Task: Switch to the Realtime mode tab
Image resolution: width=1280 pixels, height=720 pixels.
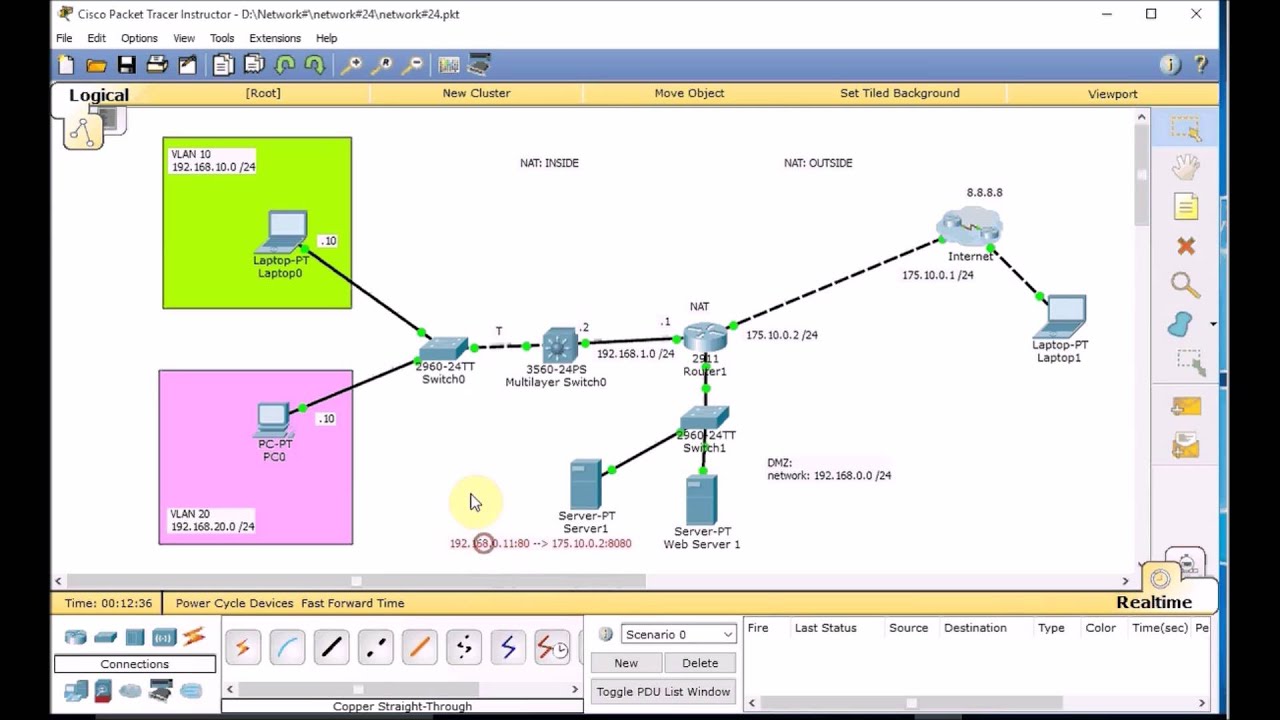Action: (x=1154, y=602)
